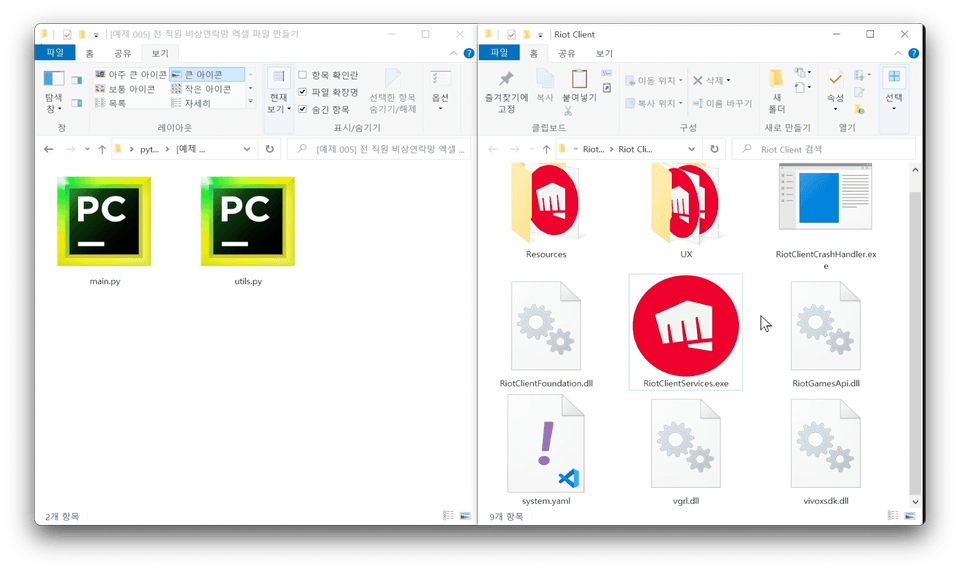Select RiotGamesApi.dll file
The height and width of the screenshot is (571, 960).
click(825, 326)
